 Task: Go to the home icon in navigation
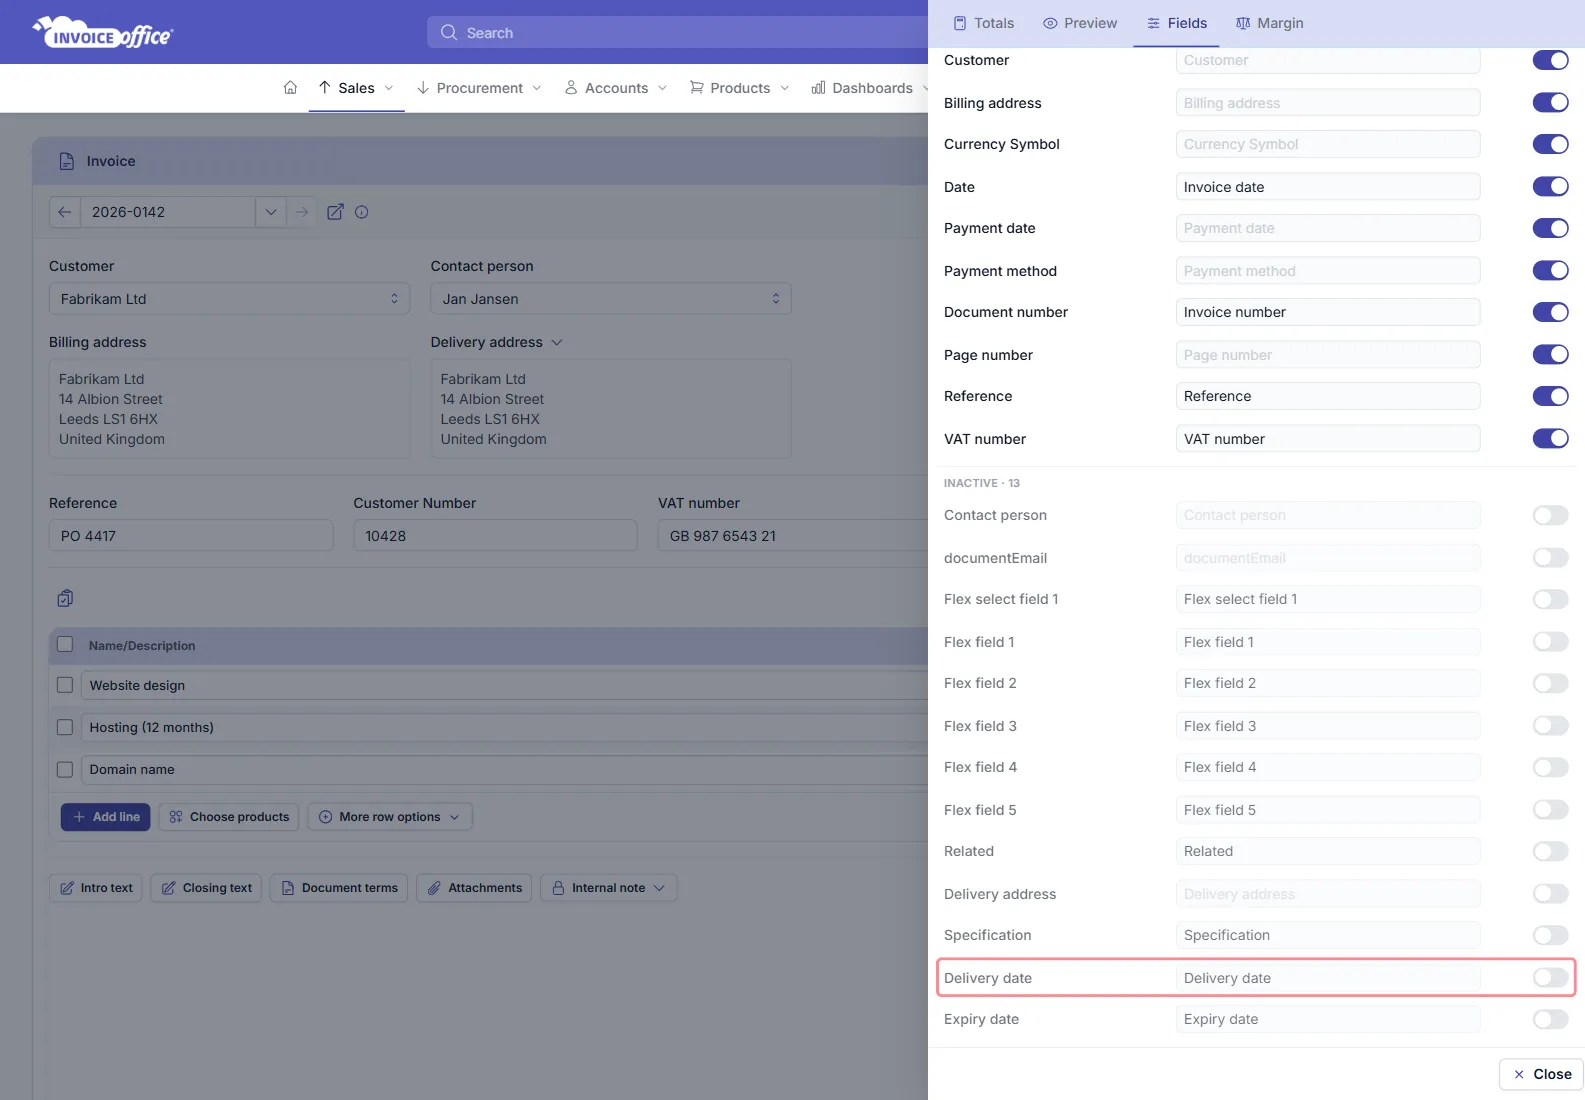[x=290, y=88]
